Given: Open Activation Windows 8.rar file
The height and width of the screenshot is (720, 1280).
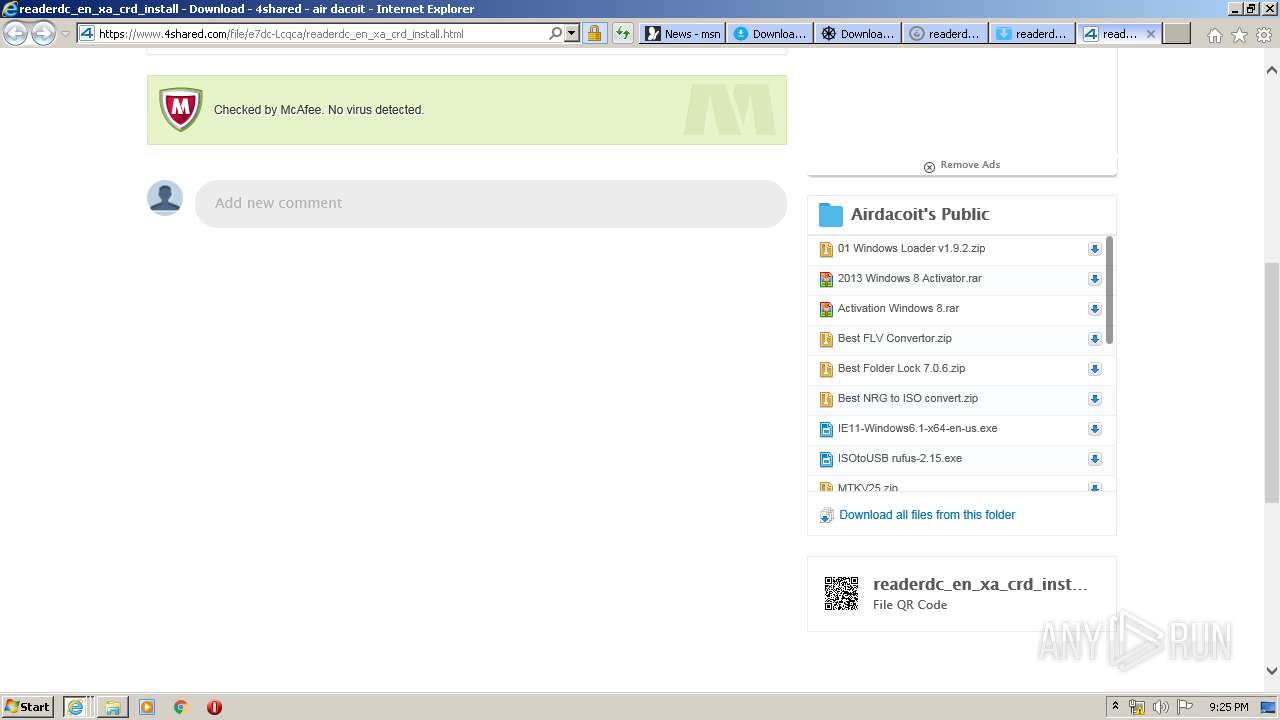Looking at the screenshot, I should [898, 308].
